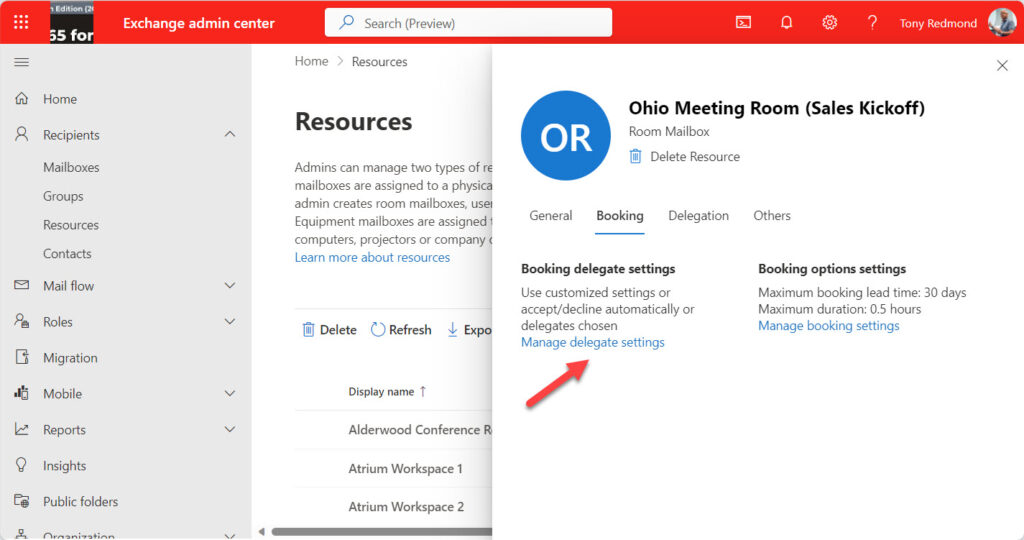Select the Booking tab
The height and width of the screenshot is (540, 1024).
[x=620, y=215]
